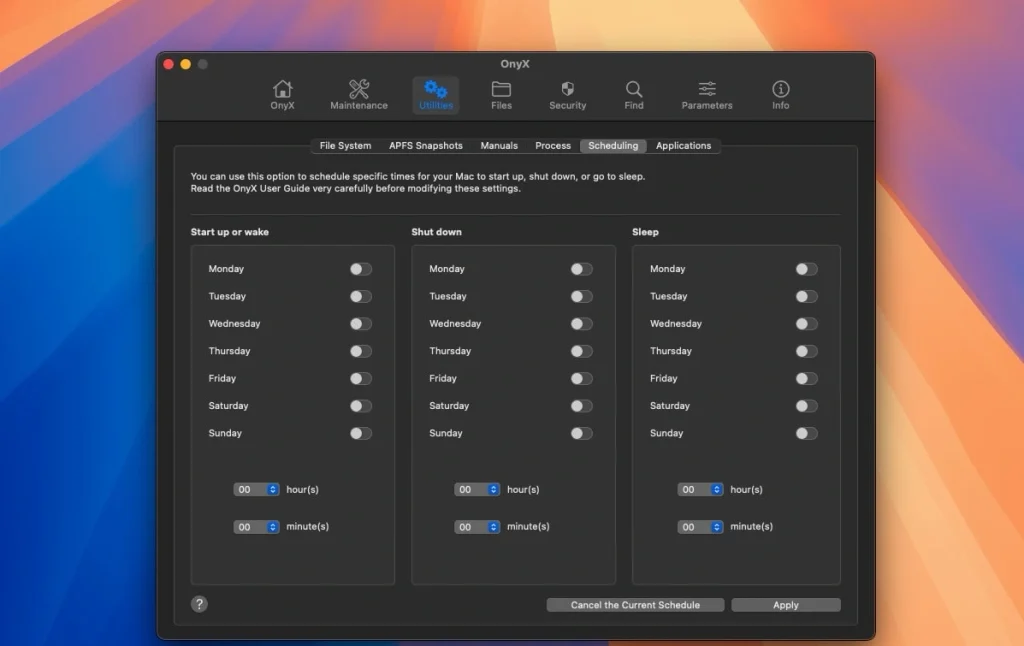The height and width of the screenshot is (646, 1024).
Task: Toggle Thursday in Shut down column
Action: coord(581,351)
